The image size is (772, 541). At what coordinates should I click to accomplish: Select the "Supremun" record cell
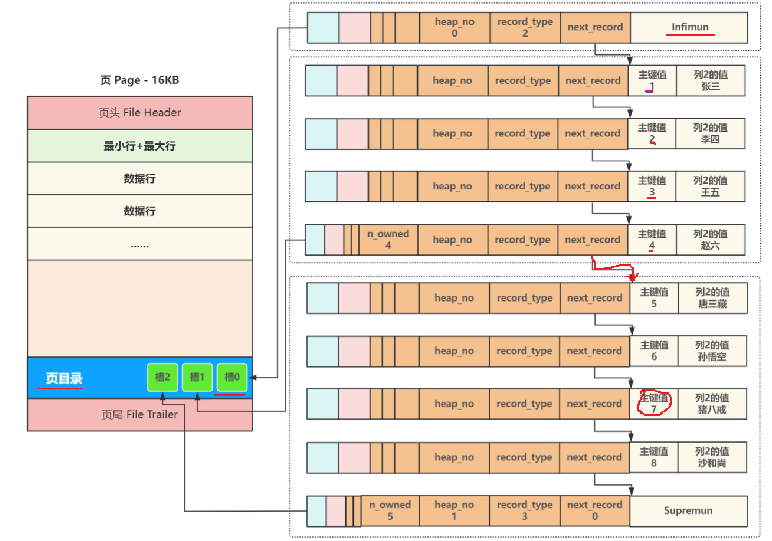688,510
